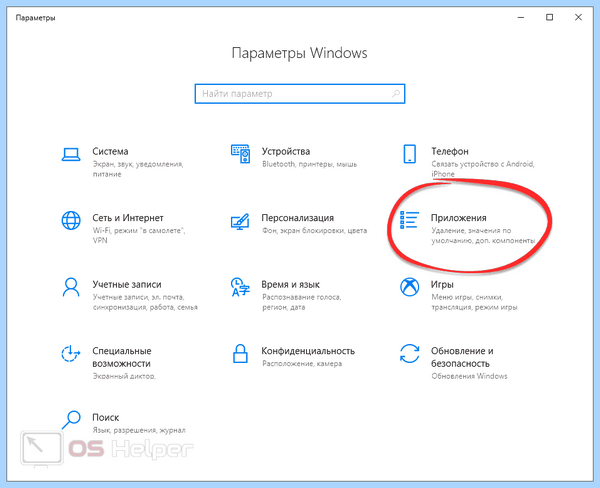This screenshot has width=600, height=488.
Task: Open the Приложения settings label
Action: pos(458,218)
